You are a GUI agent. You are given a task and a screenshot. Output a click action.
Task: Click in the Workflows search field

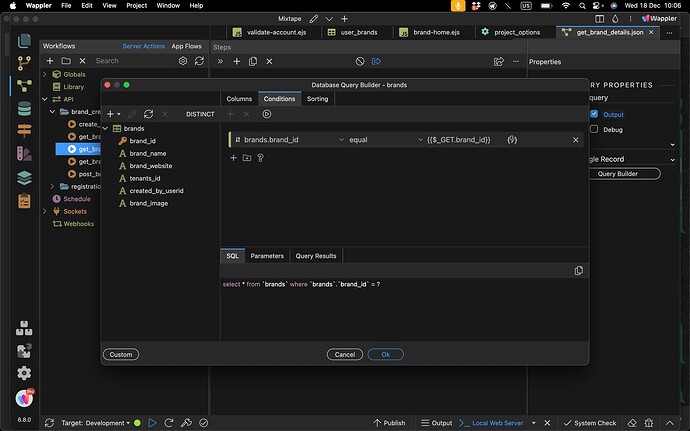click(x=134, y=61)
